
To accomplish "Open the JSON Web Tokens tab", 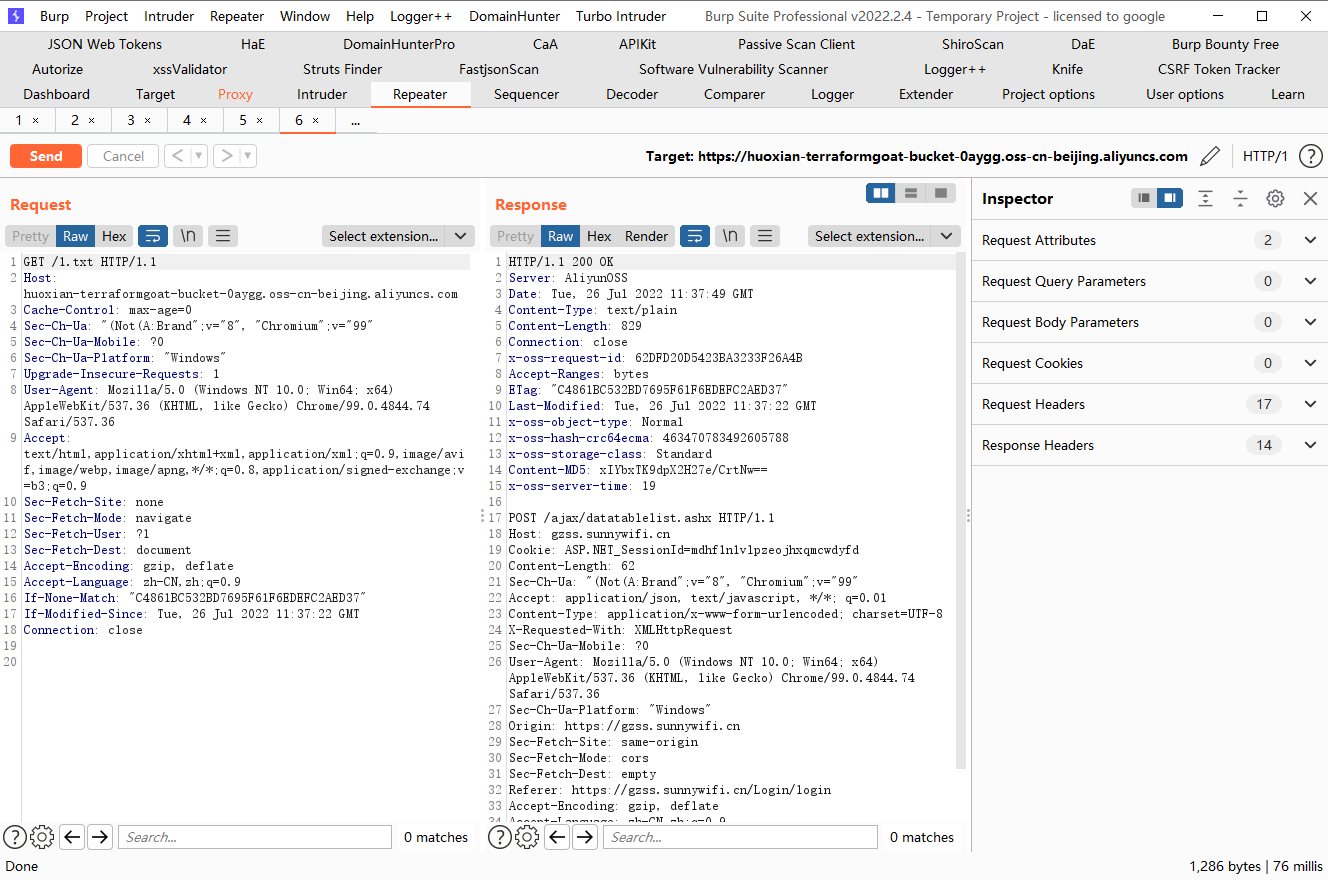I will point(105,44).
